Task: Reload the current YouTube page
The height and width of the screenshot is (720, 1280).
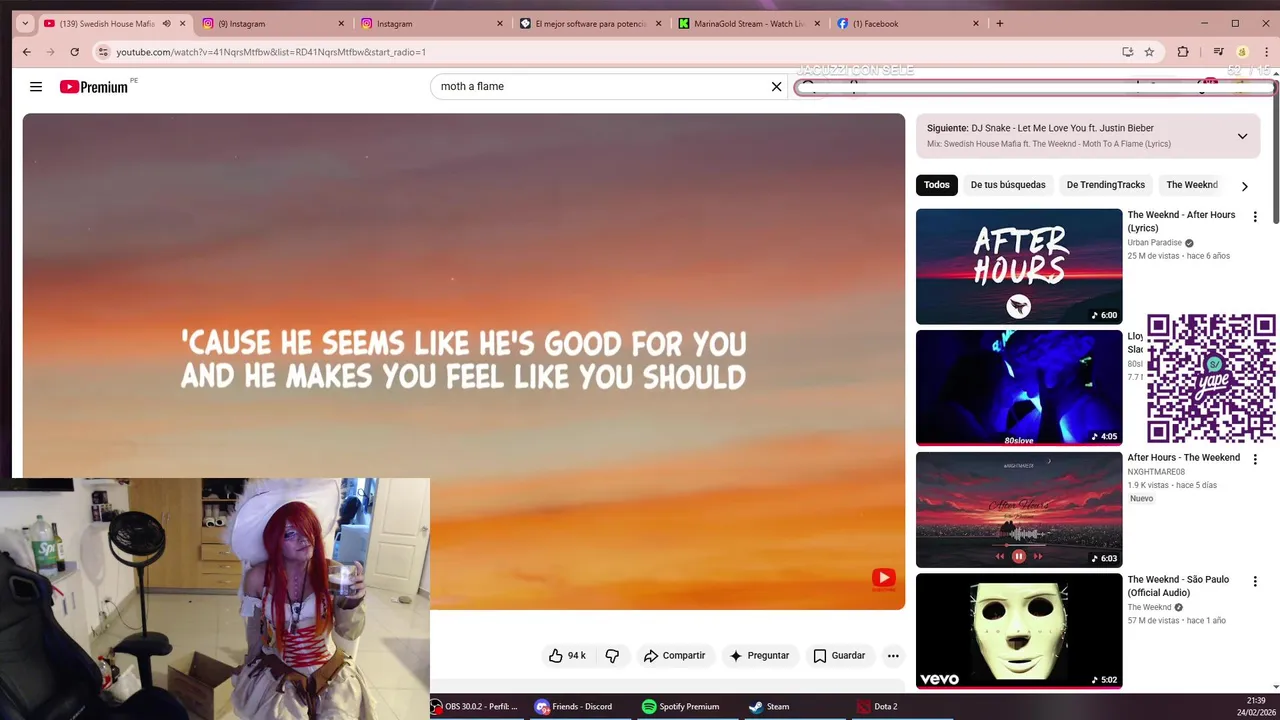Action: tap(74, 52)
